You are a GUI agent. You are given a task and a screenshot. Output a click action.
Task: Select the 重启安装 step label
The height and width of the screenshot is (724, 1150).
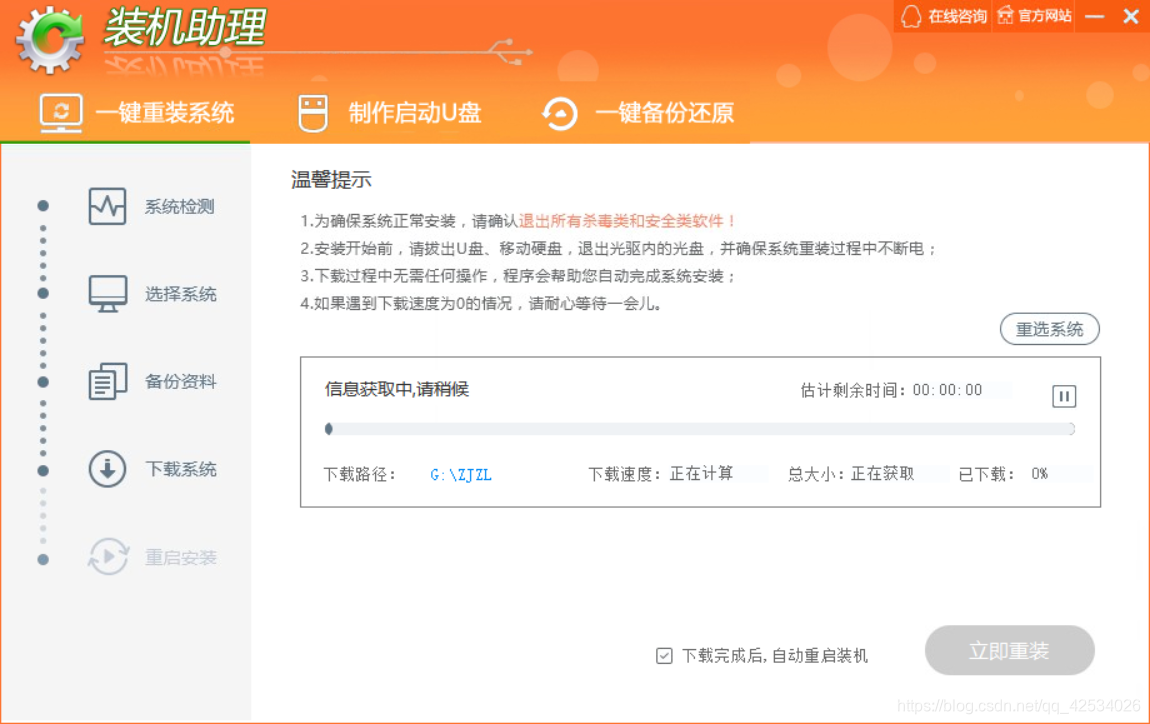180,557
